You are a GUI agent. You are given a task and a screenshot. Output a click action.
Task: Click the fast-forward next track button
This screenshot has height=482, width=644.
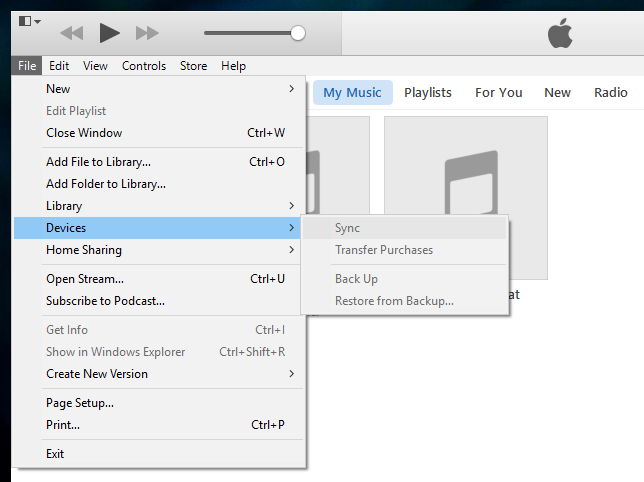click(x=147, y=33)
